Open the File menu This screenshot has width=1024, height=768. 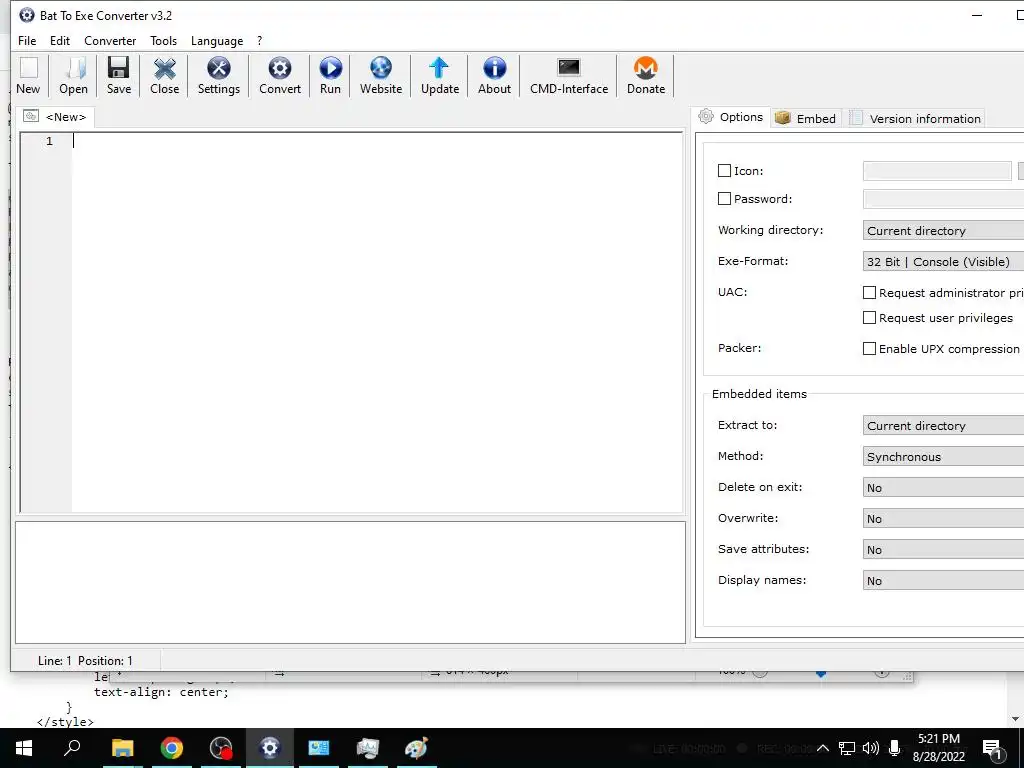[27, 40]
